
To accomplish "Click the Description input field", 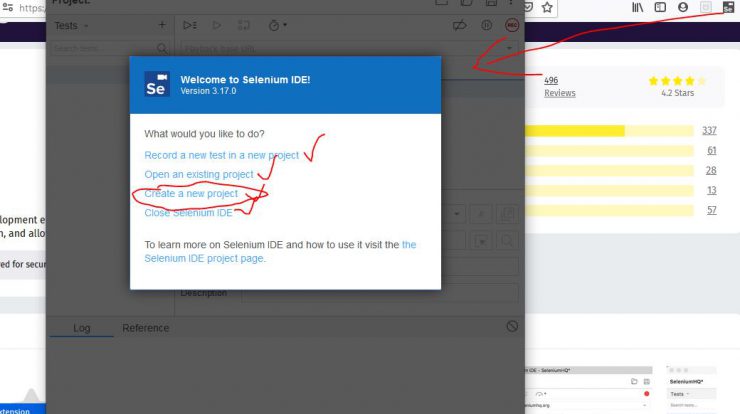I will (x=380, y=293).
